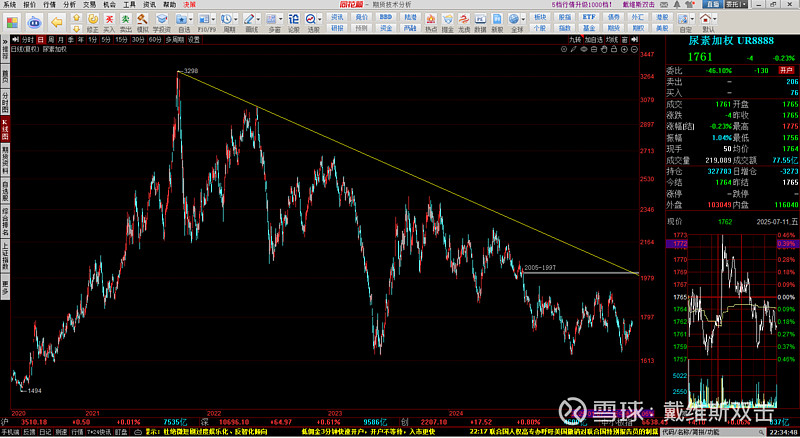The width and height of the screenshot is (800, 438).
Task: Click the F10/F9 info icon
Action: pyautogui.click(x=203, y=19)
